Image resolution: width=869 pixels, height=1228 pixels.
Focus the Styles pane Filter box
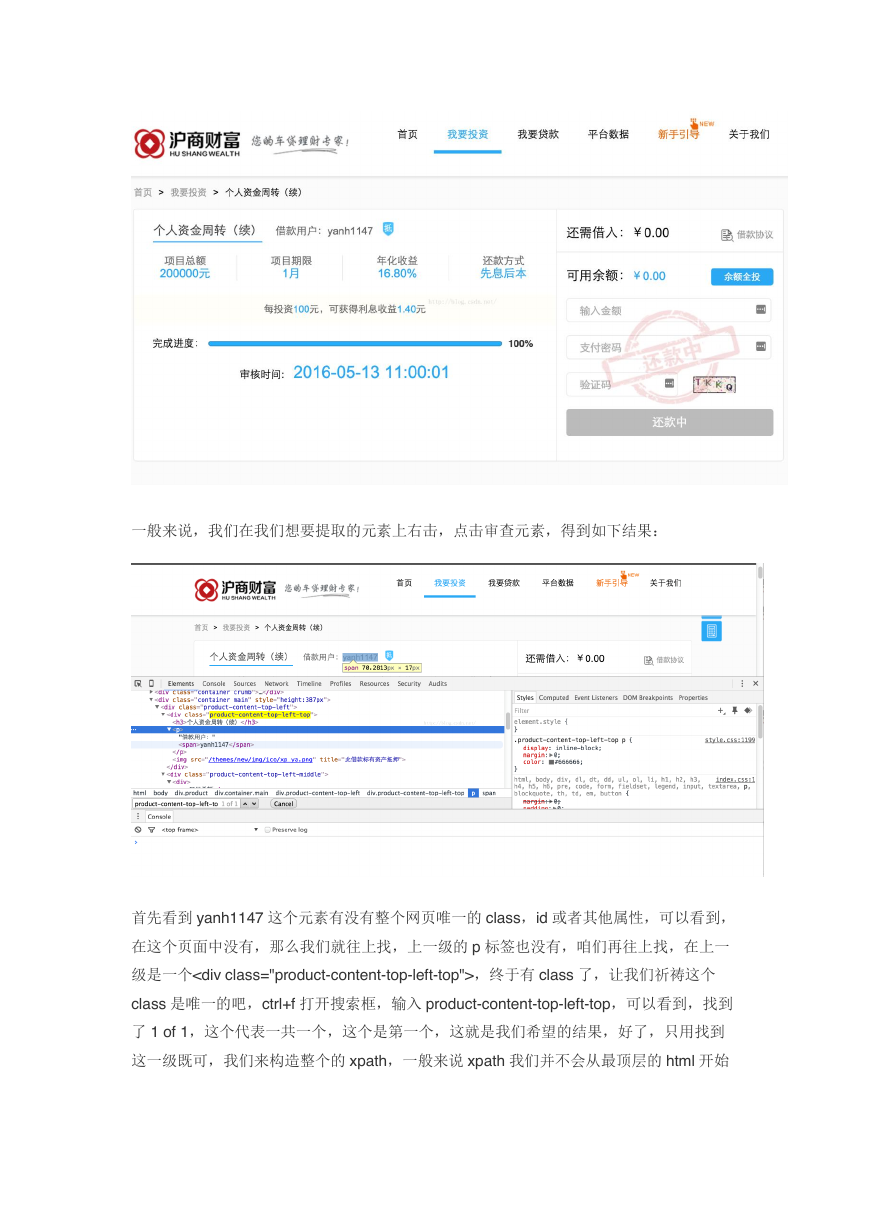tap(612, 710)
